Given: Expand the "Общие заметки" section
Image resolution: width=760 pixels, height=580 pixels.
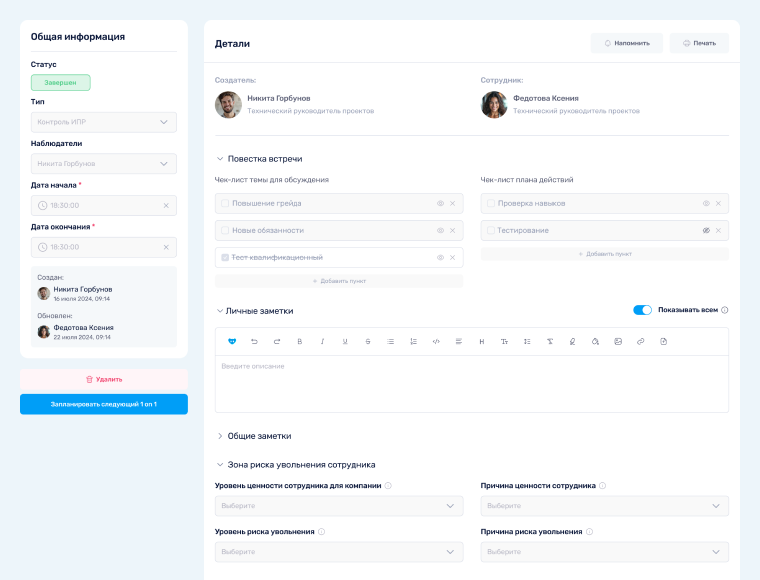Looking at the screenshot, I should [x=220, y=436].
